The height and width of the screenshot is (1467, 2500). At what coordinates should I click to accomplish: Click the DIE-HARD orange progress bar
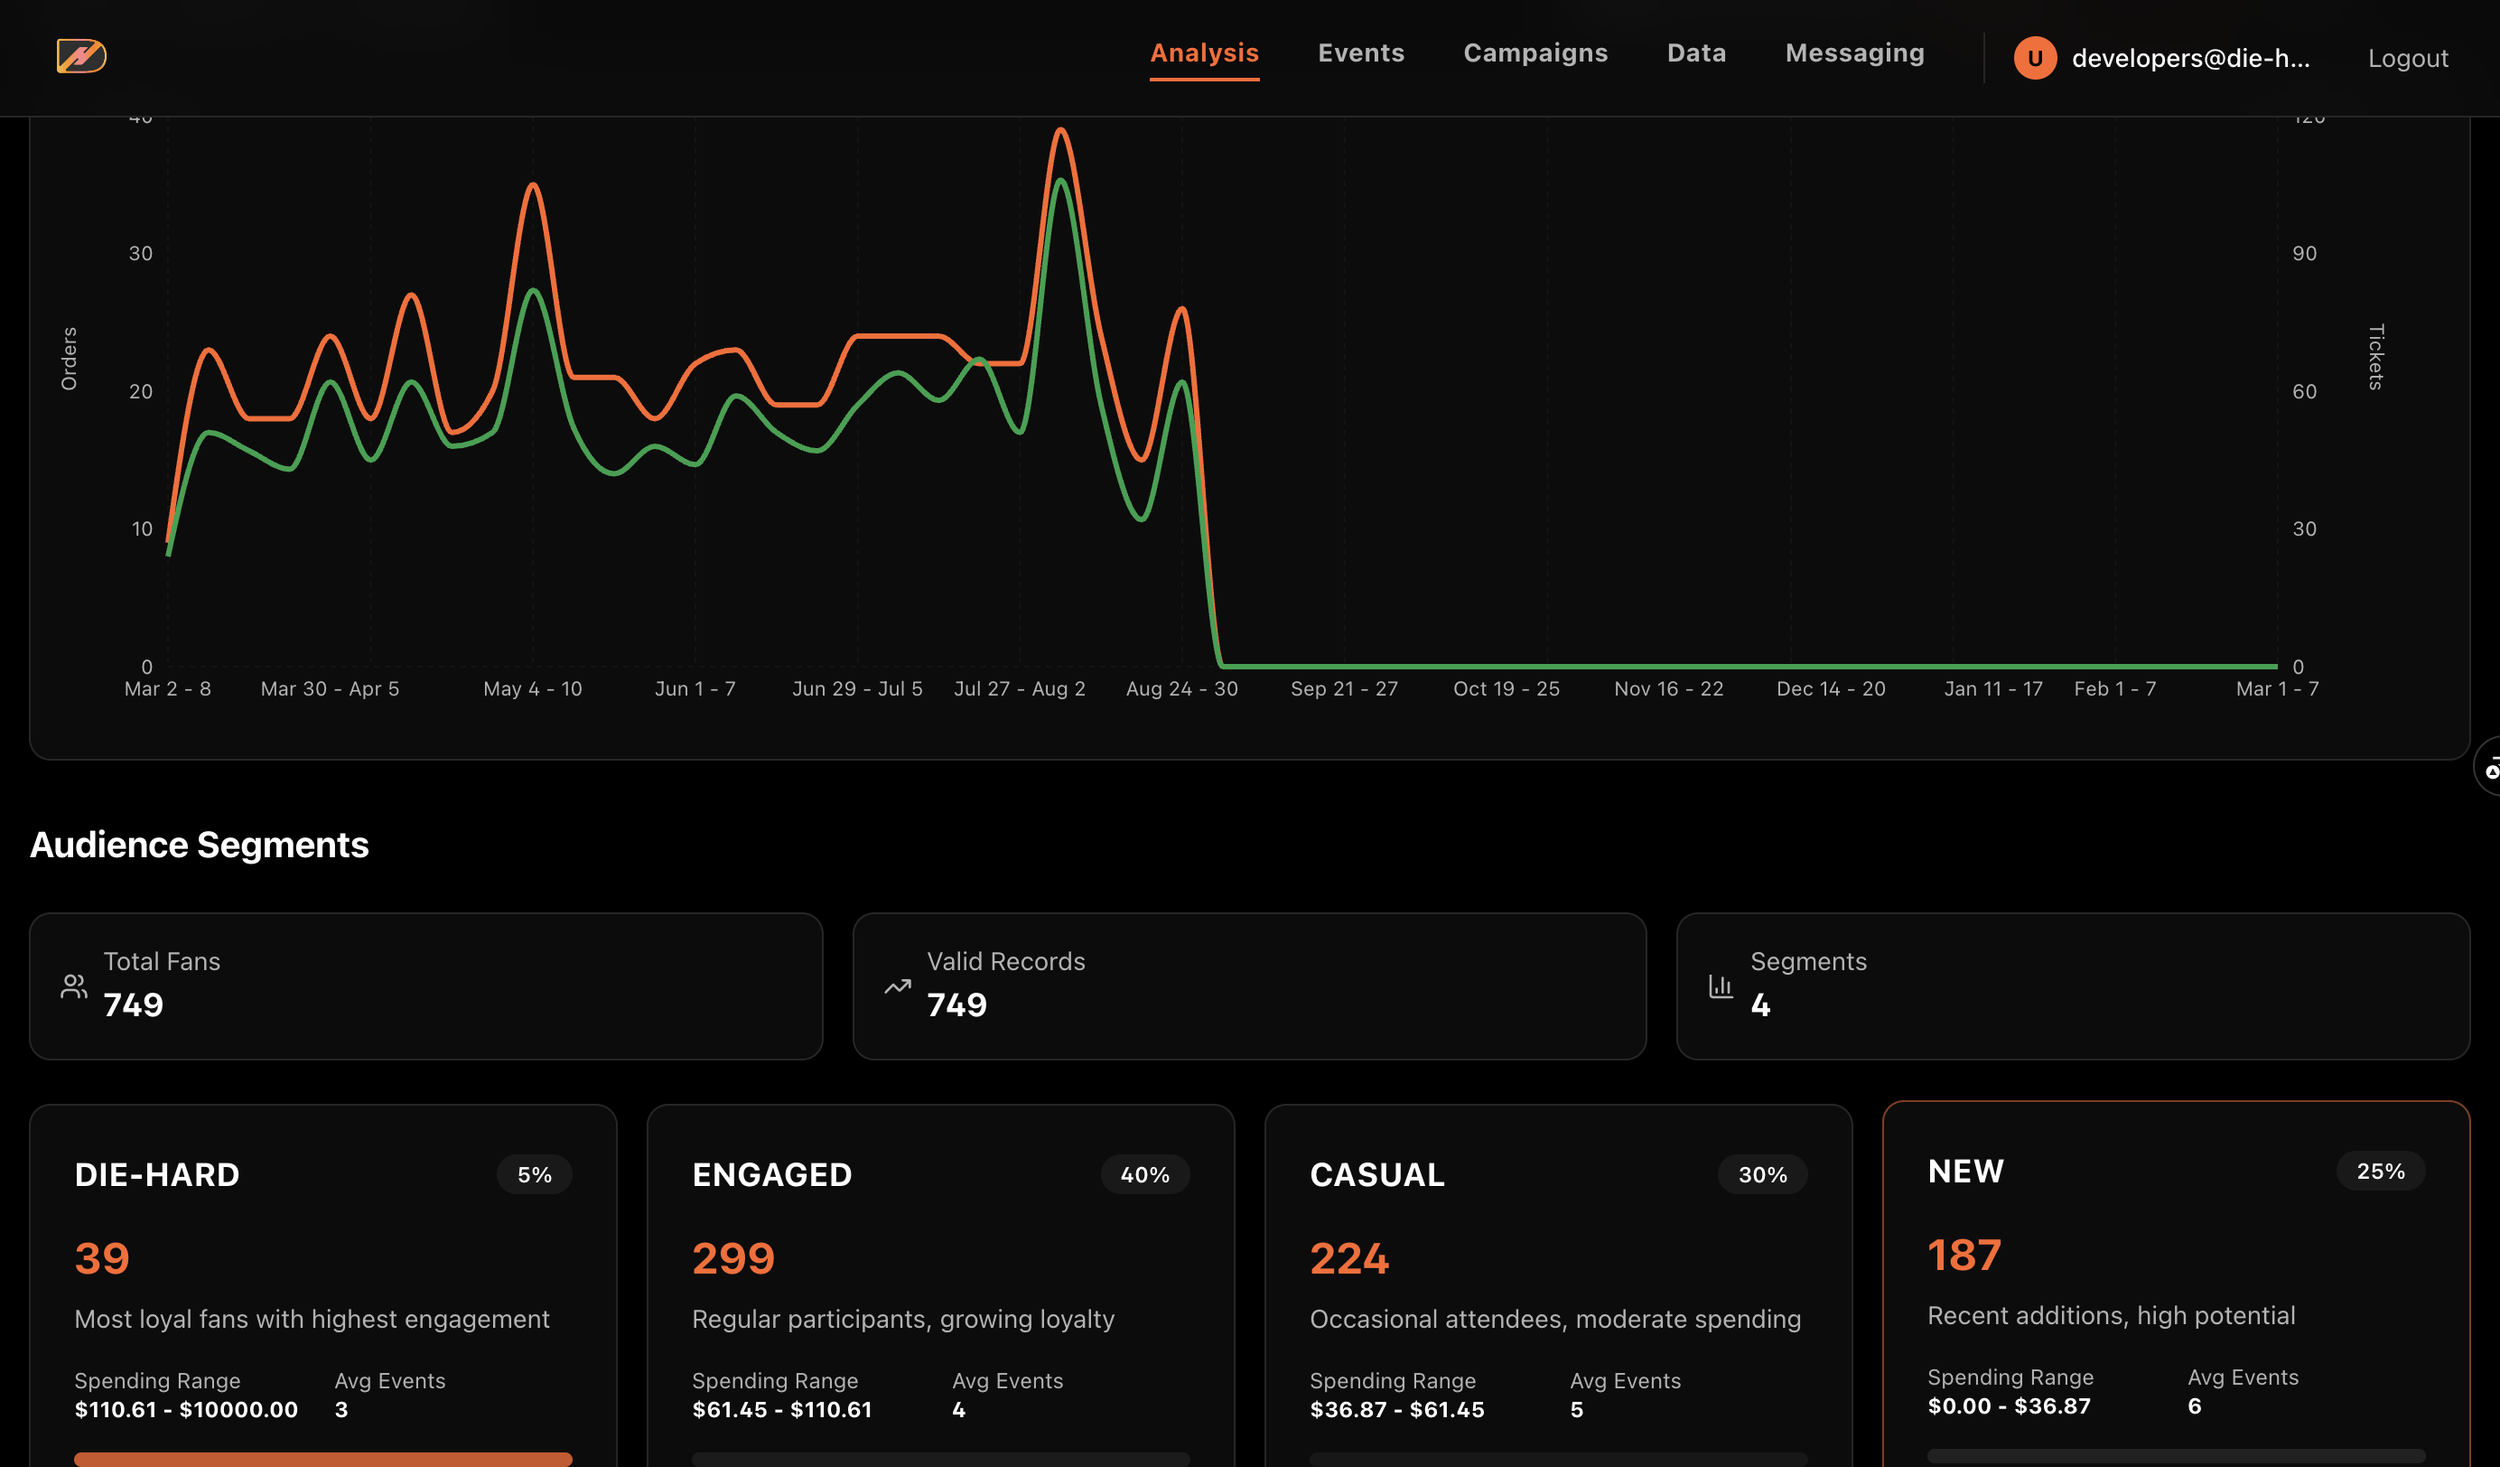(323, 1459)
